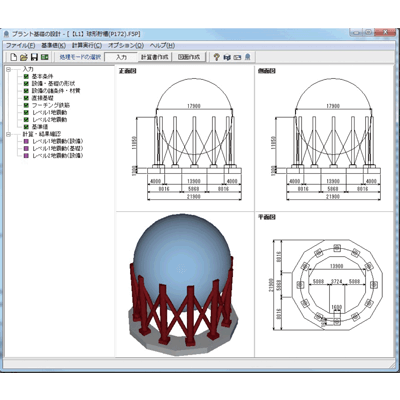Toggle the green check icon for フーチング鉄筋

point(26,105)
